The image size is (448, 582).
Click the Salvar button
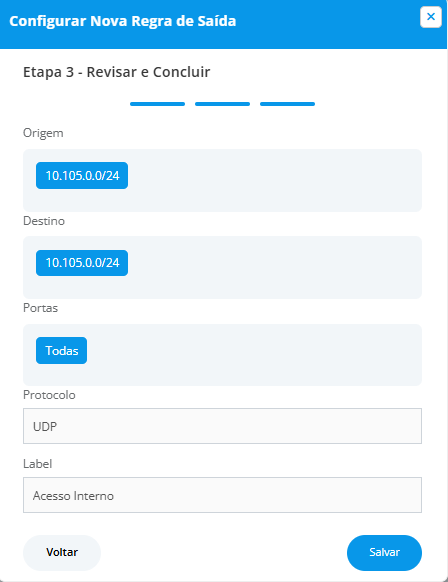coord(384,552)
